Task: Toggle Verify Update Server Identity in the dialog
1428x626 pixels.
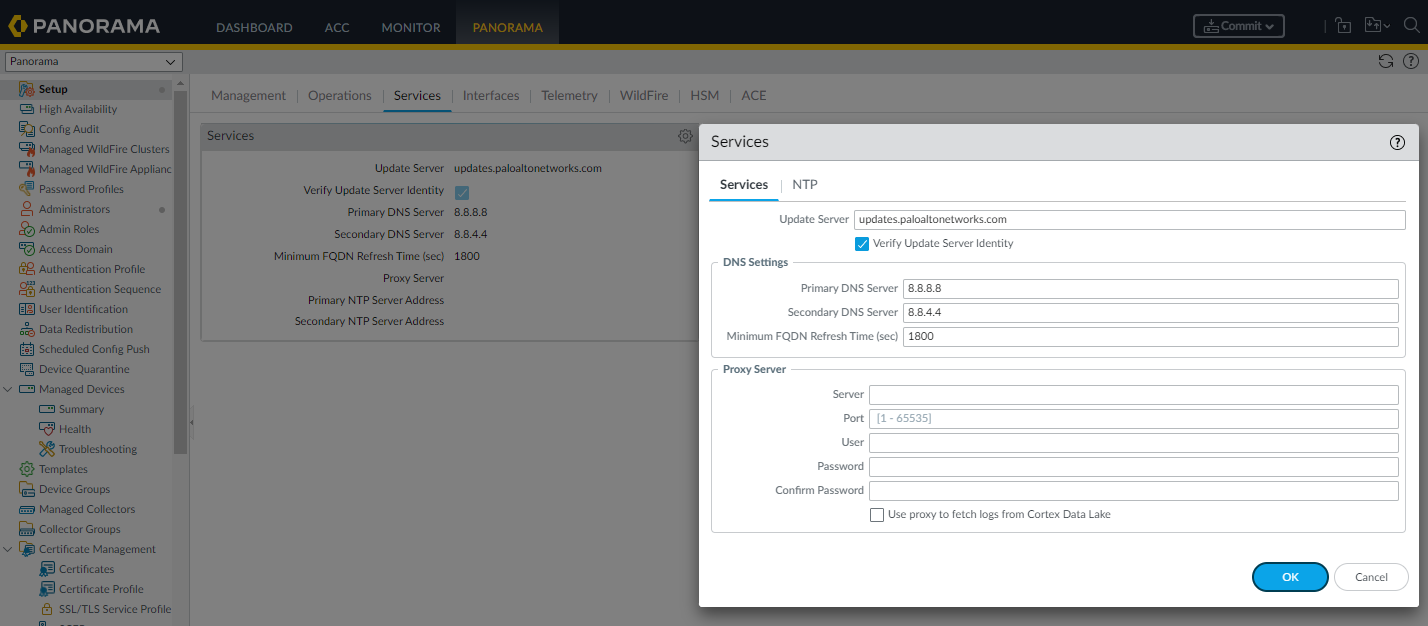Action: 862,243
